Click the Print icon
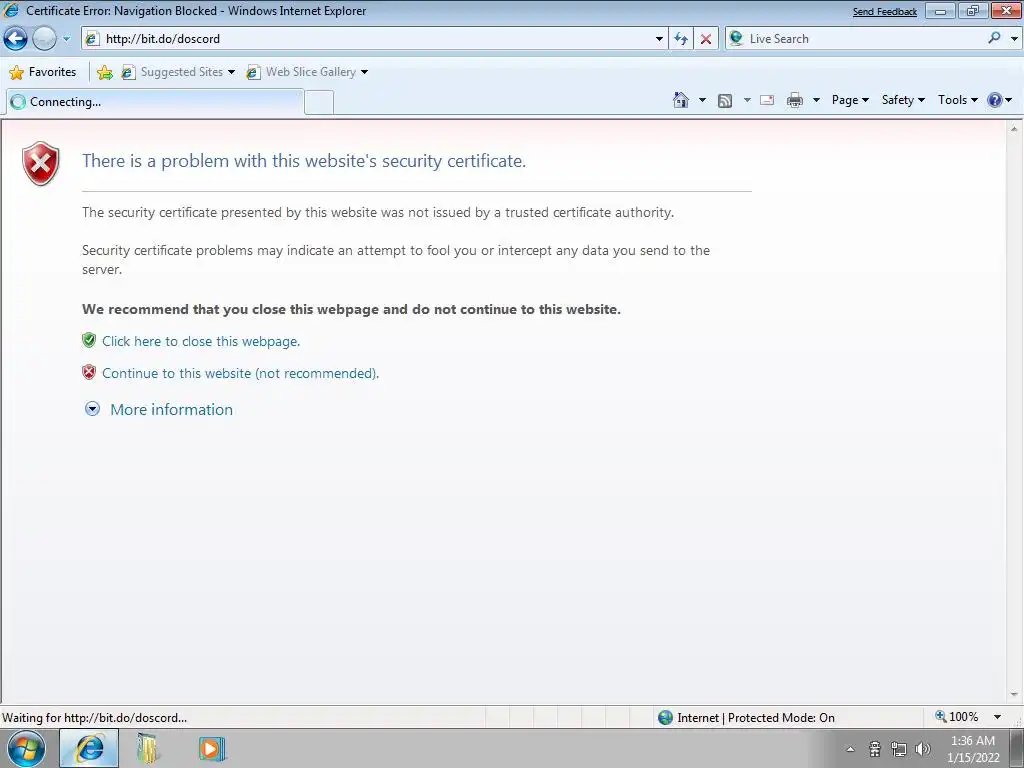 (x=795, y=100)
